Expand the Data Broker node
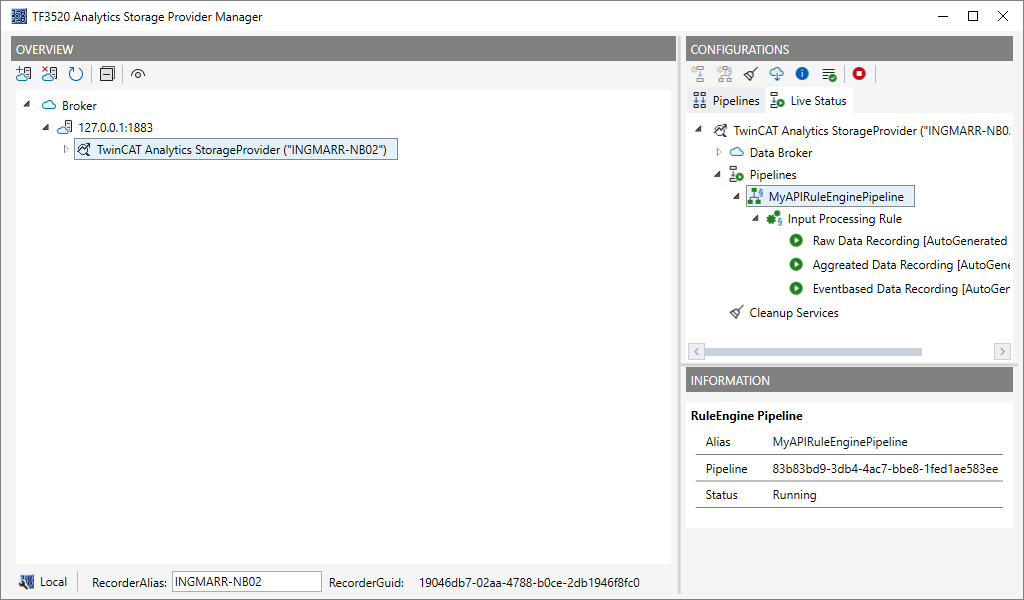 718,152
